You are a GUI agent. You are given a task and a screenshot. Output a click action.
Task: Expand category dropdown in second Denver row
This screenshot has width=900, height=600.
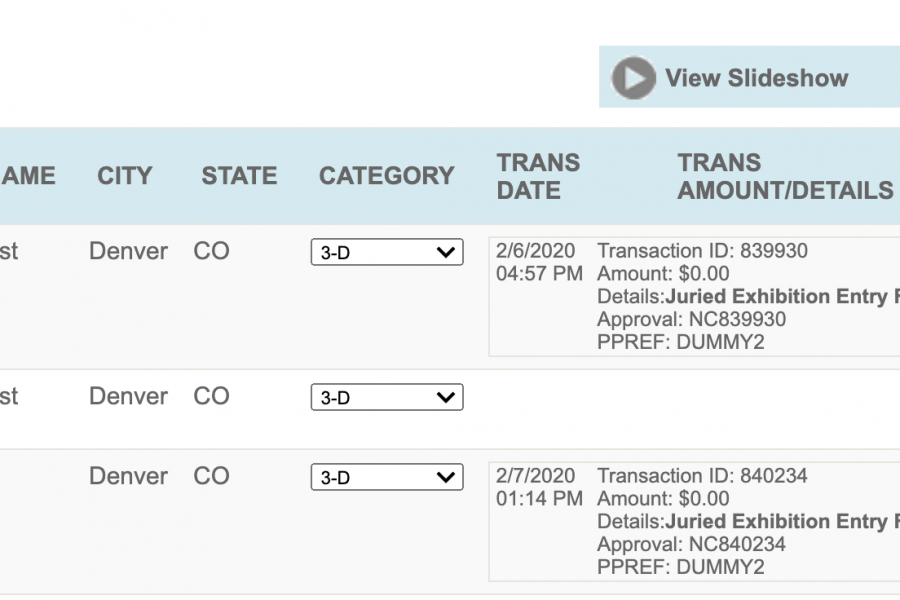387,397
